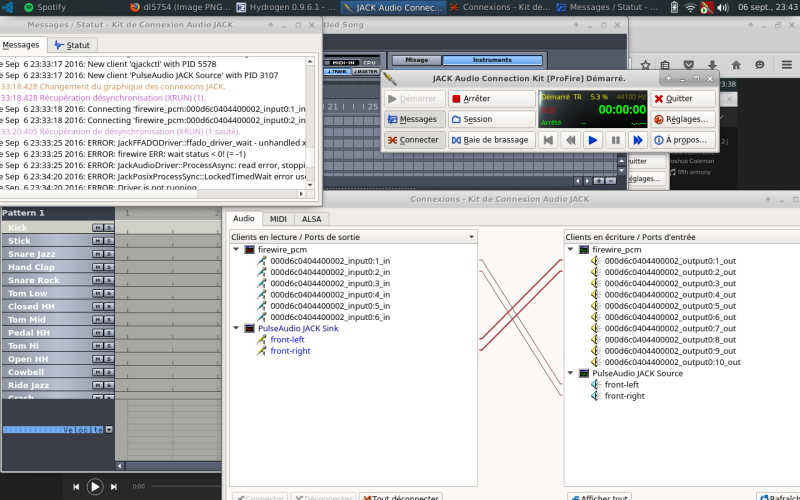Switch to the MIDI connections tab
Image resolution: width=800 pixels, height=500 pixels.
point(278,219)
